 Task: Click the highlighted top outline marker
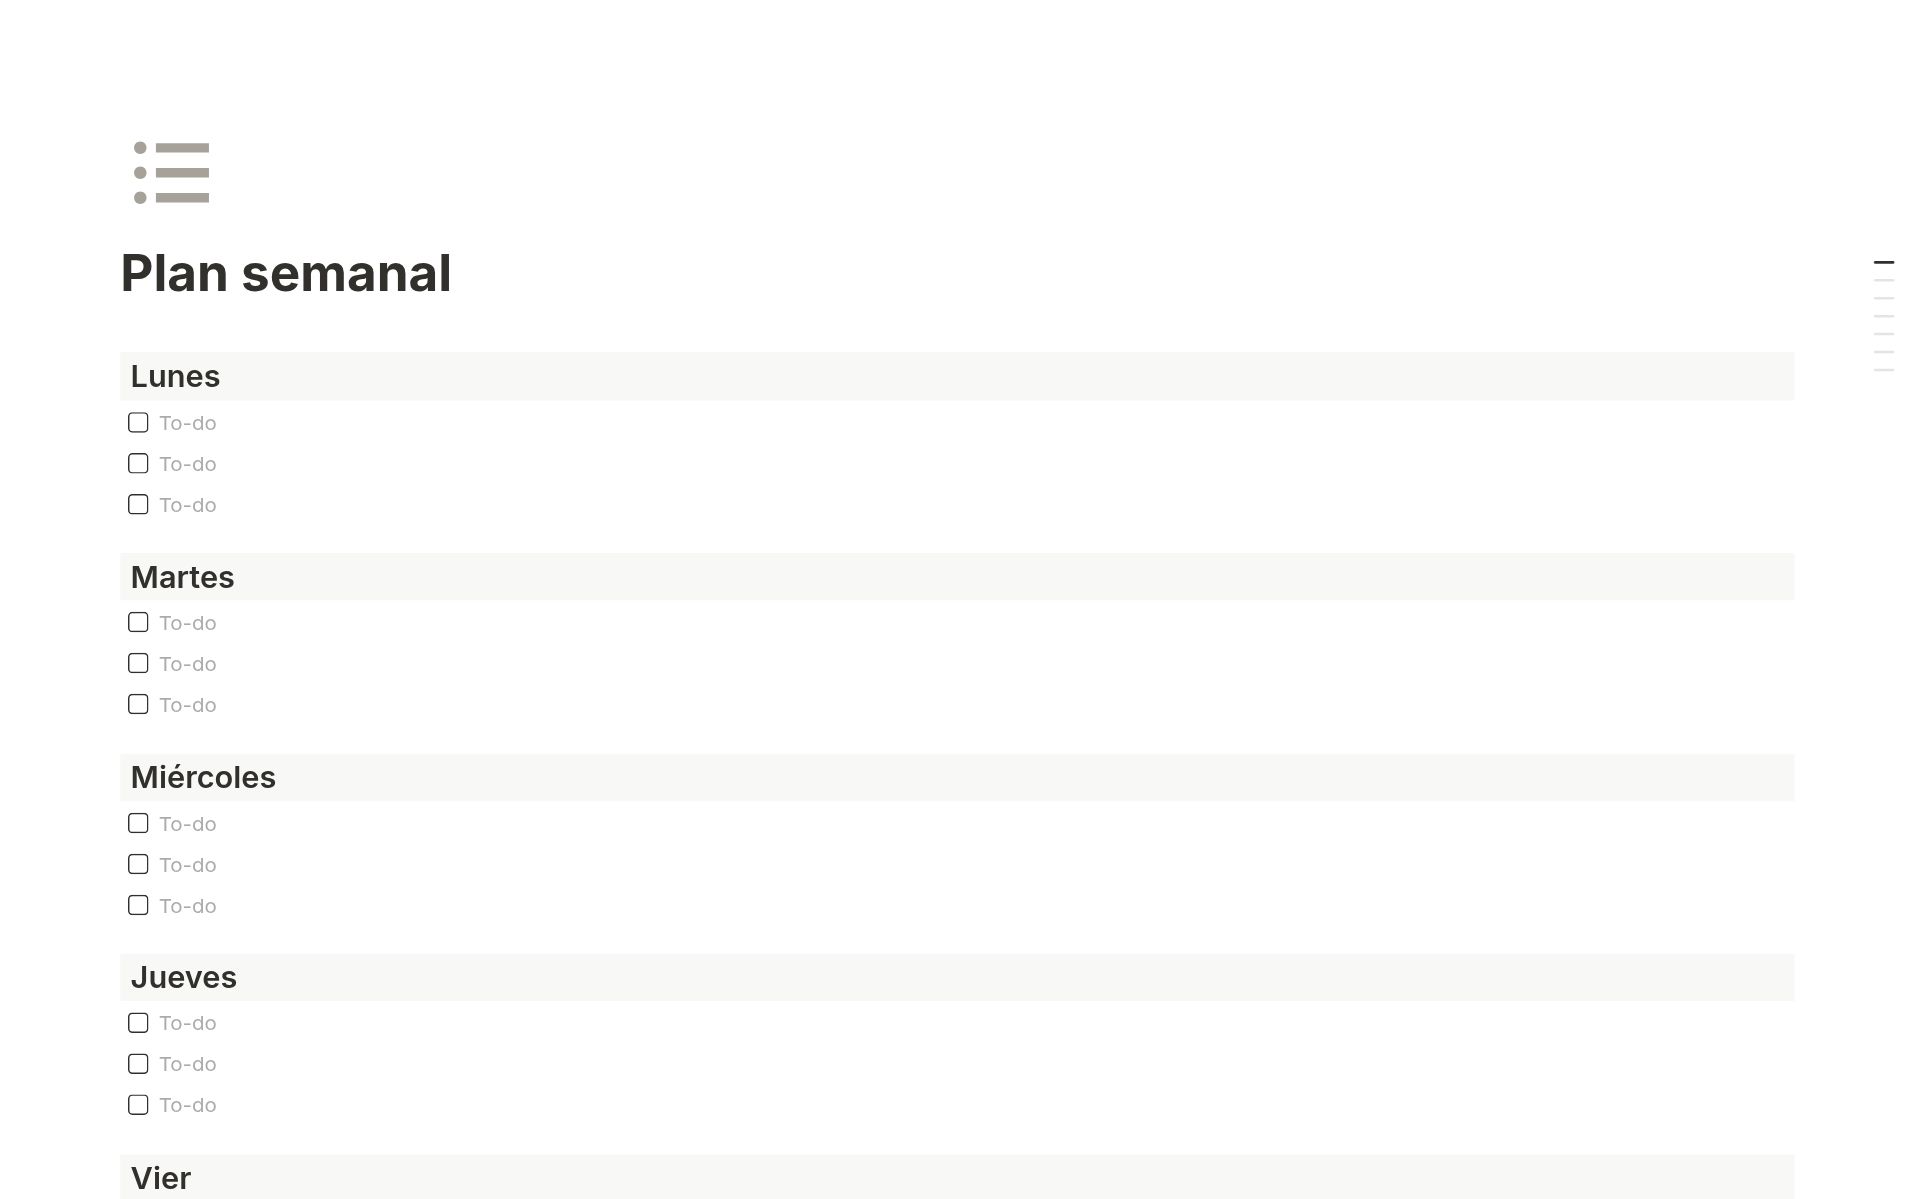1884,263
